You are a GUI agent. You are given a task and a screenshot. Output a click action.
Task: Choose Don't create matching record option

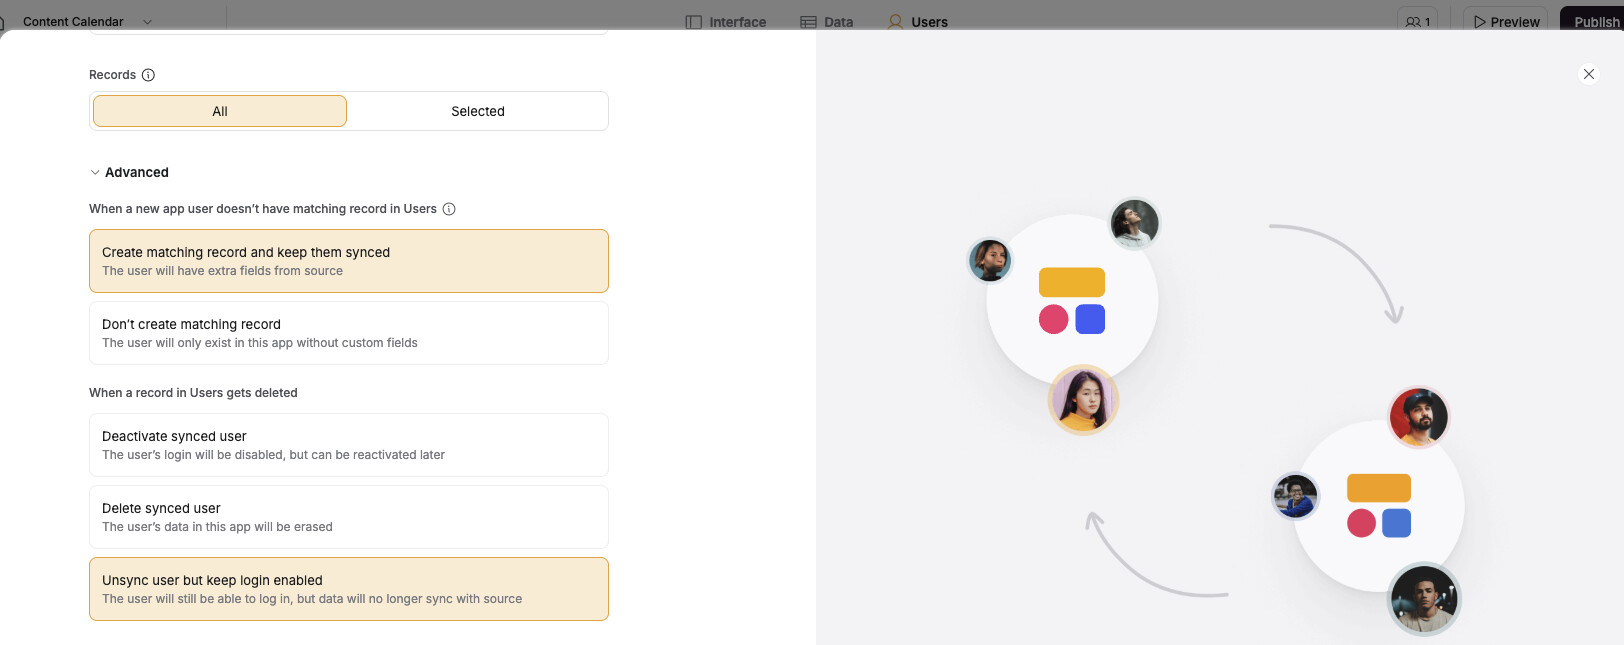point(348,333)
